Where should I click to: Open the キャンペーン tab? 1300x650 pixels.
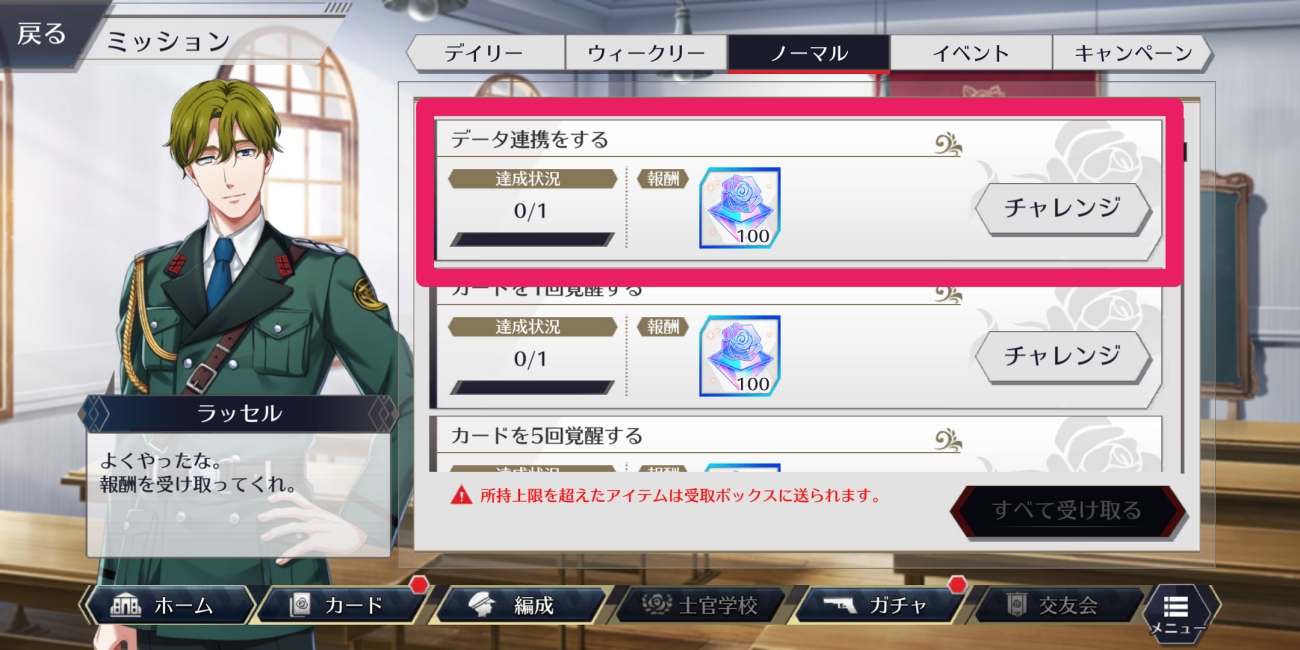1132,53
